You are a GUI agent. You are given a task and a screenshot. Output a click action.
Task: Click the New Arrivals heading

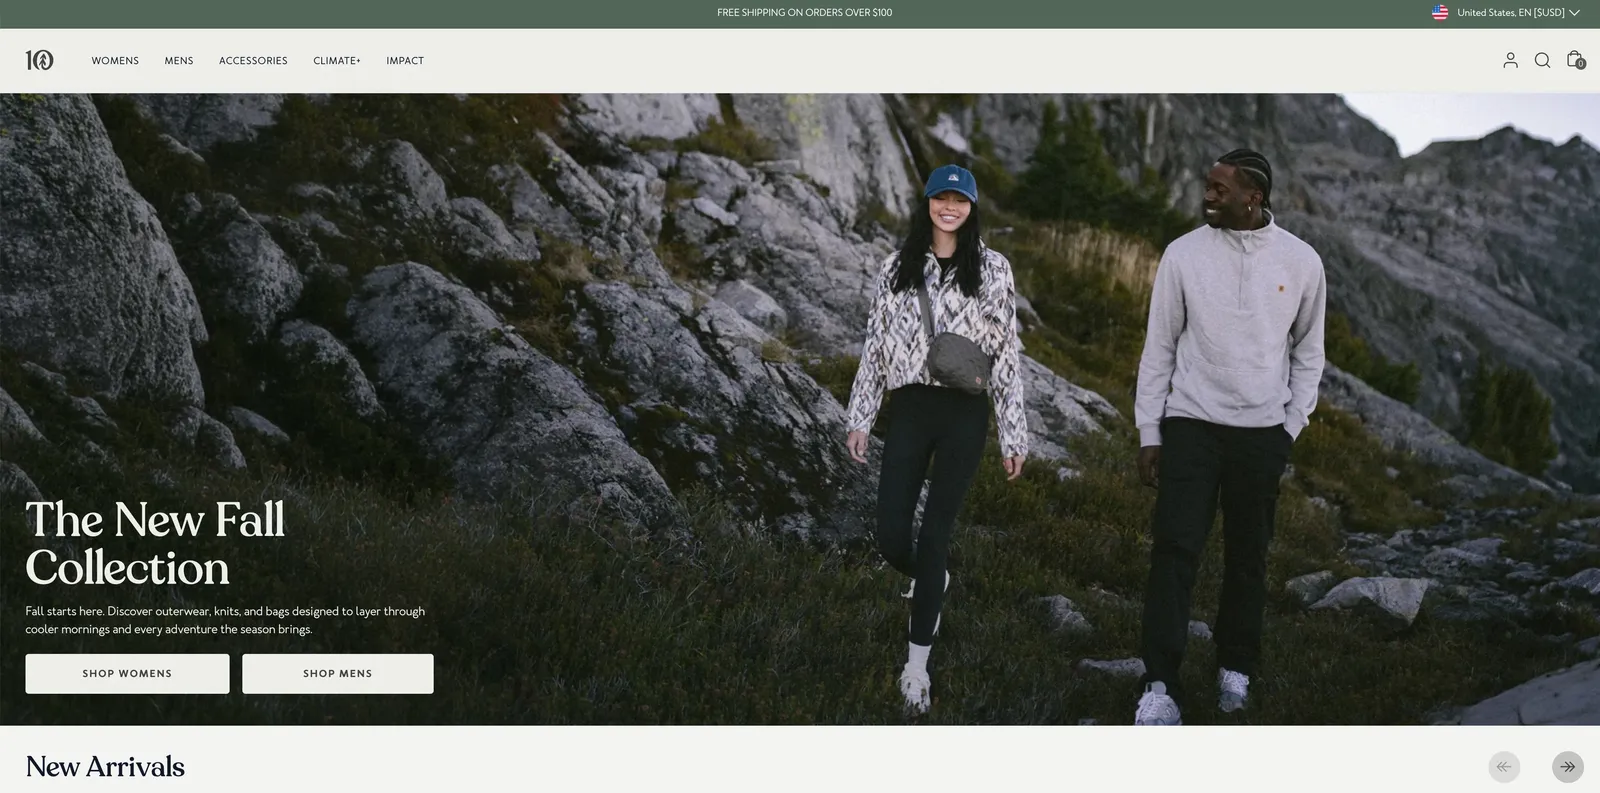[105, 767]
